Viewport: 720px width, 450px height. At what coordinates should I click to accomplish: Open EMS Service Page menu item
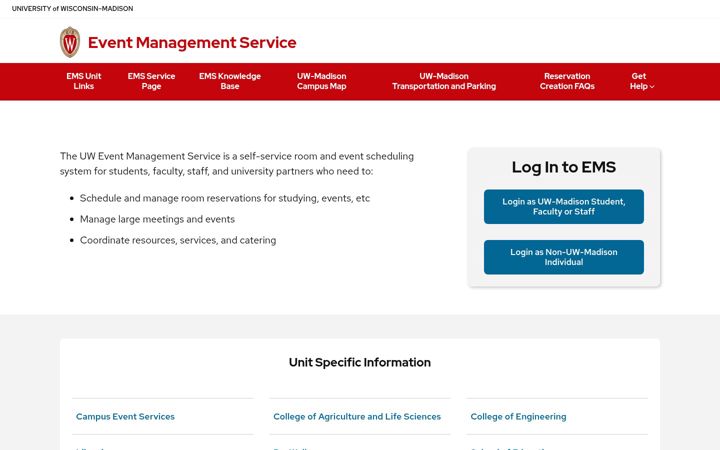151,81
